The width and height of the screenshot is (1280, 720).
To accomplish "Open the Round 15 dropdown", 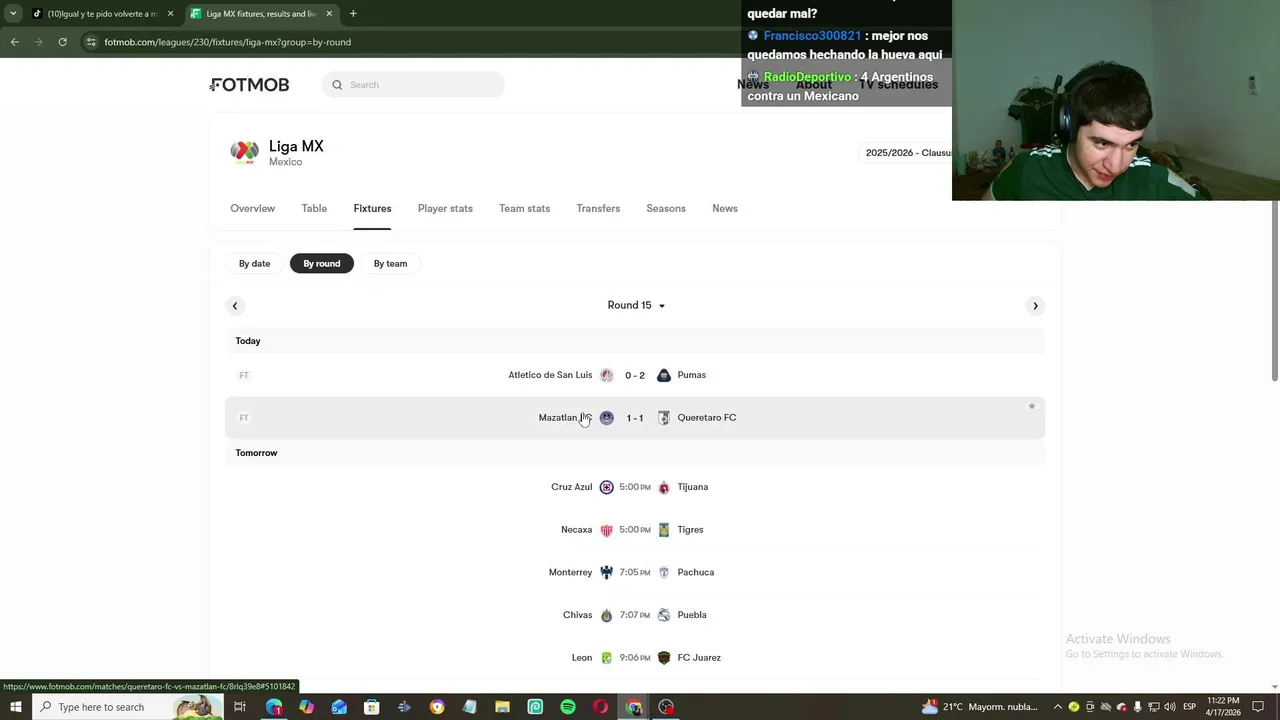I will click(x=636, y=306).
